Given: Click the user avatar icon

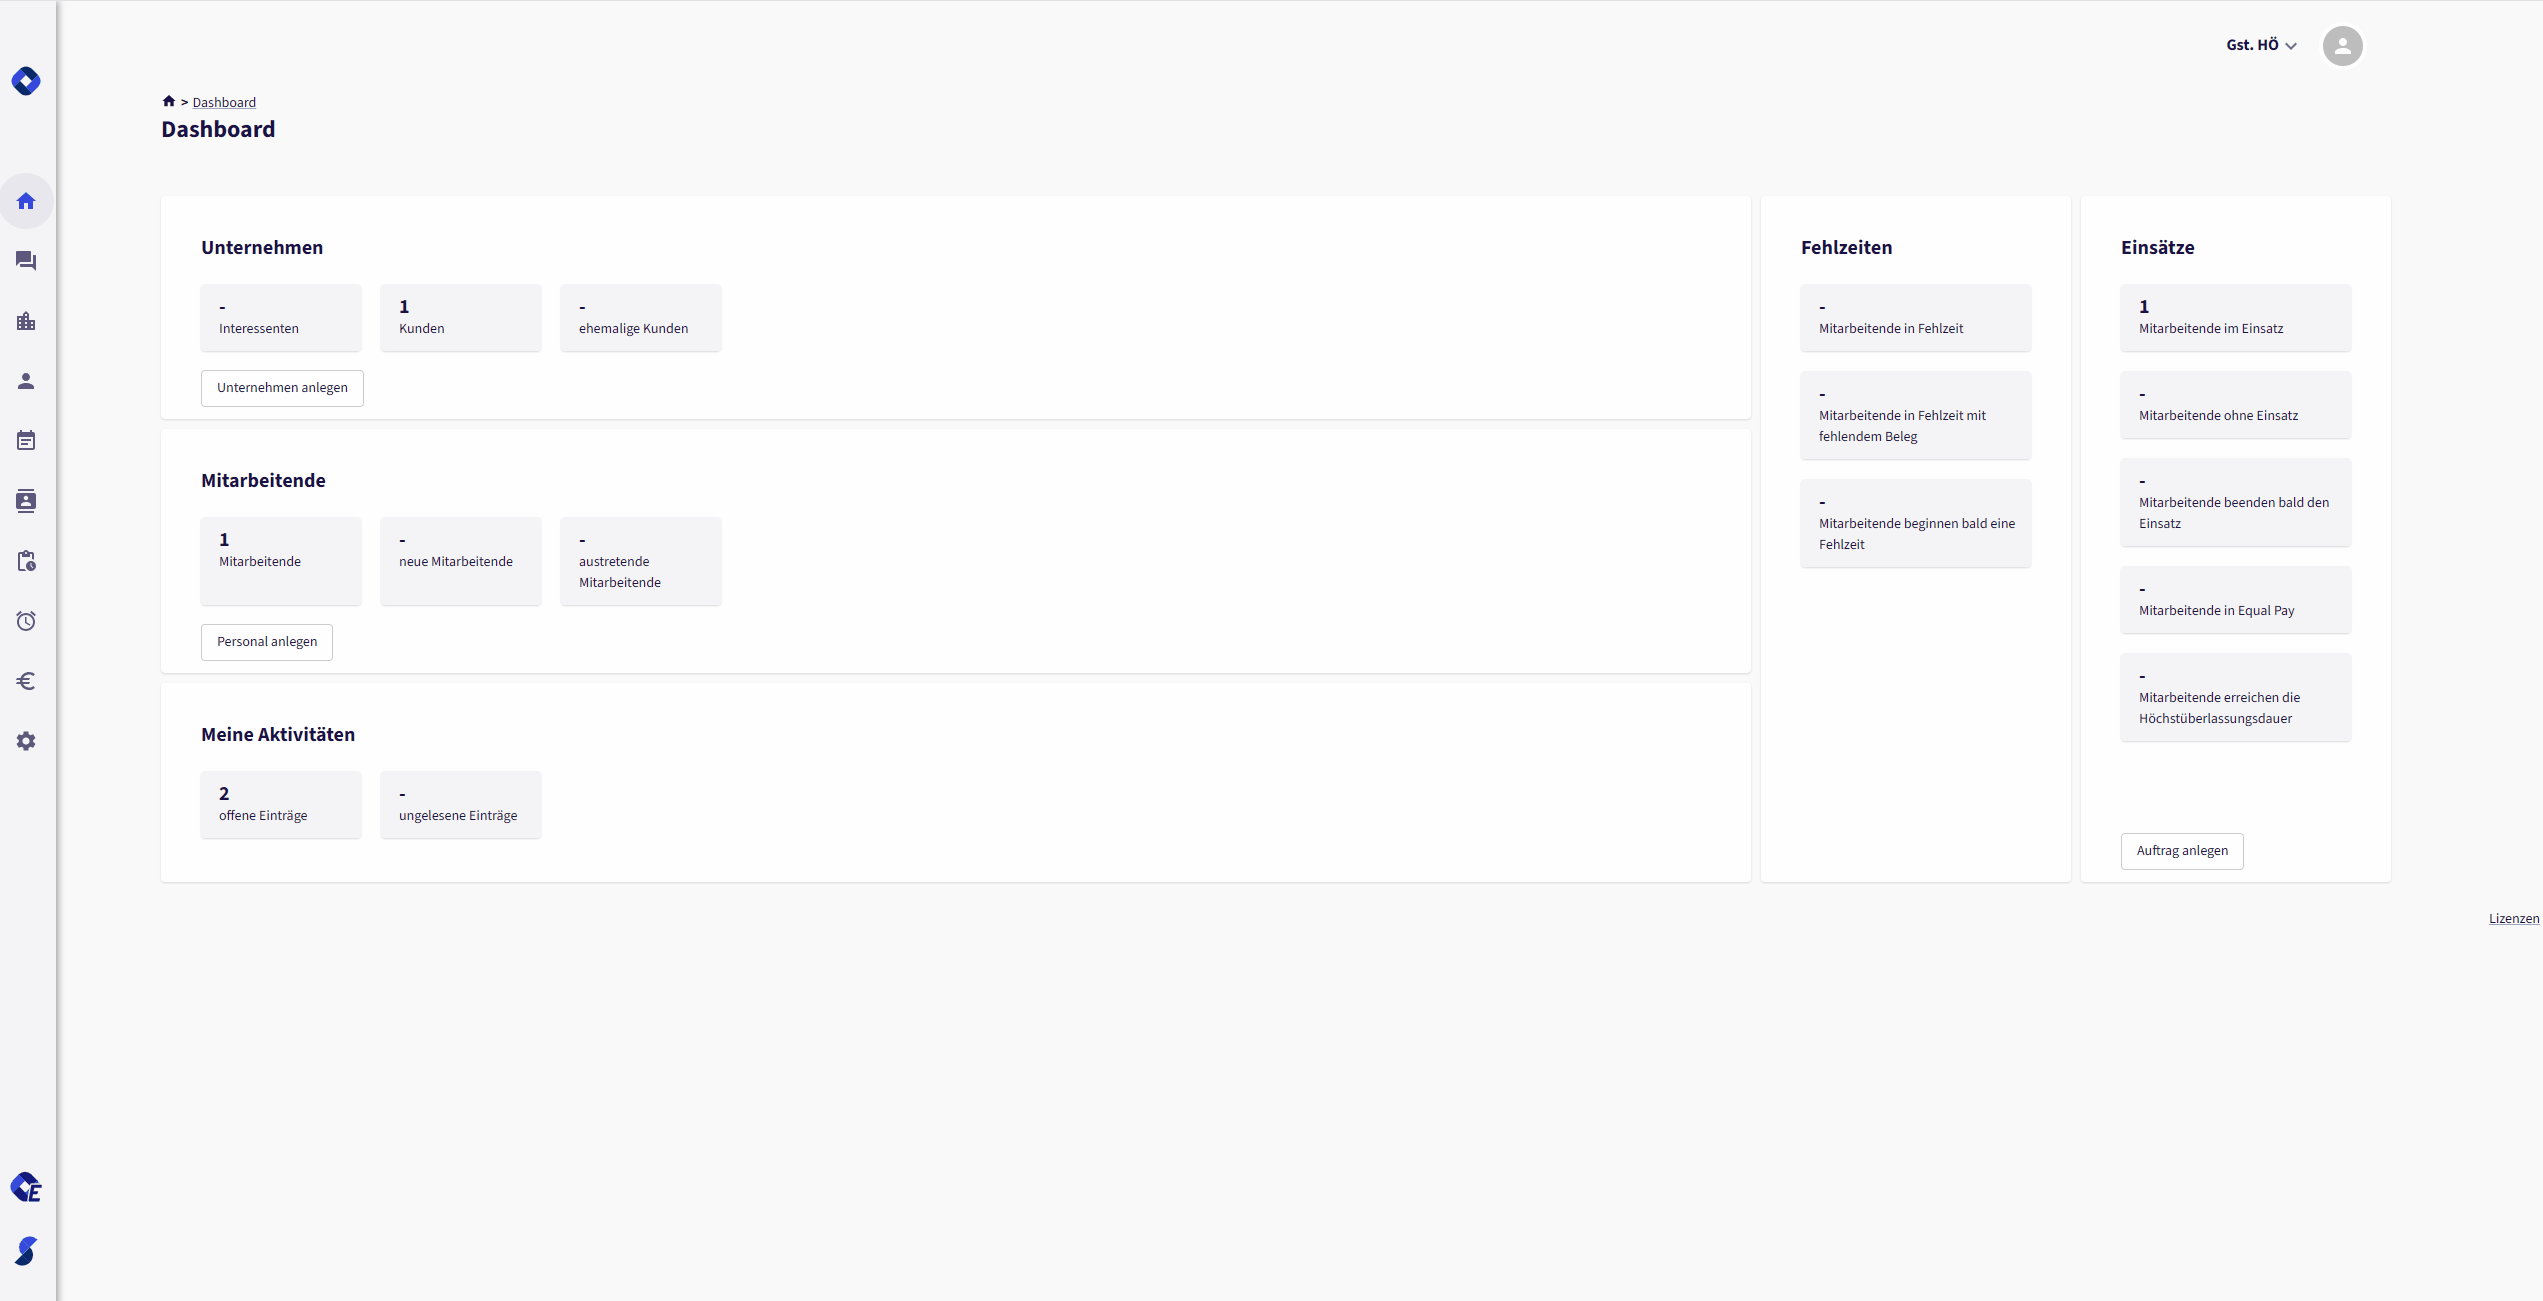Looking at the screenshot, I should (2342, 46).
